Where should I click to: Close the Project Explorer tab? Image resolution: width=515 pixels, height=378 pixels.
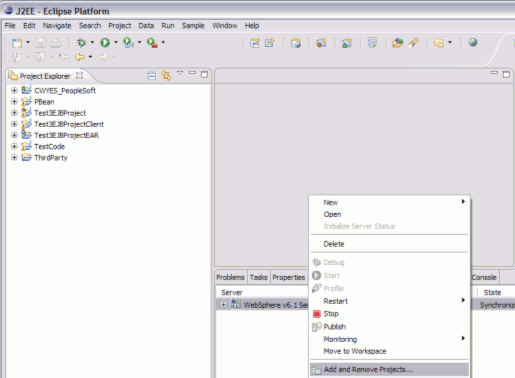79,76
